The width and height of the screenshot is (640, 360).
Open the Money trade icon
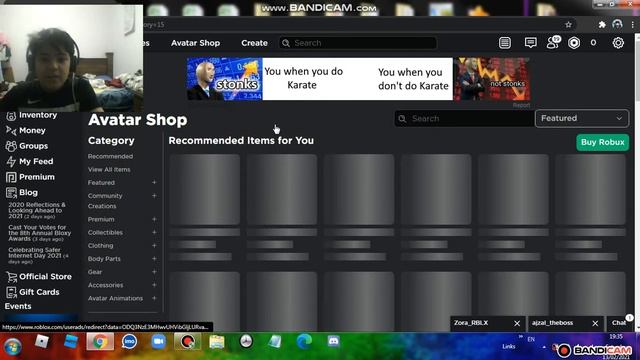11,131
